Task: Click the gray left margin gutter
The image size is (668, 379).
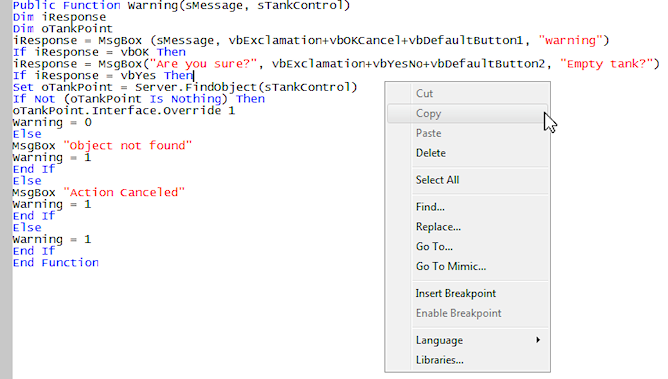Action: pyautogui.click(x=6, y=190)
